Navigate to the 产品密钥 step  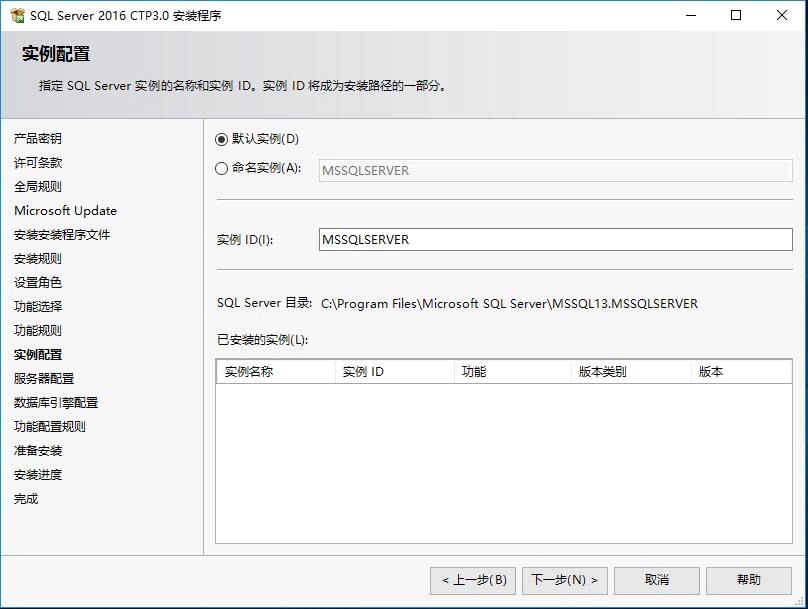click(38, 138)
